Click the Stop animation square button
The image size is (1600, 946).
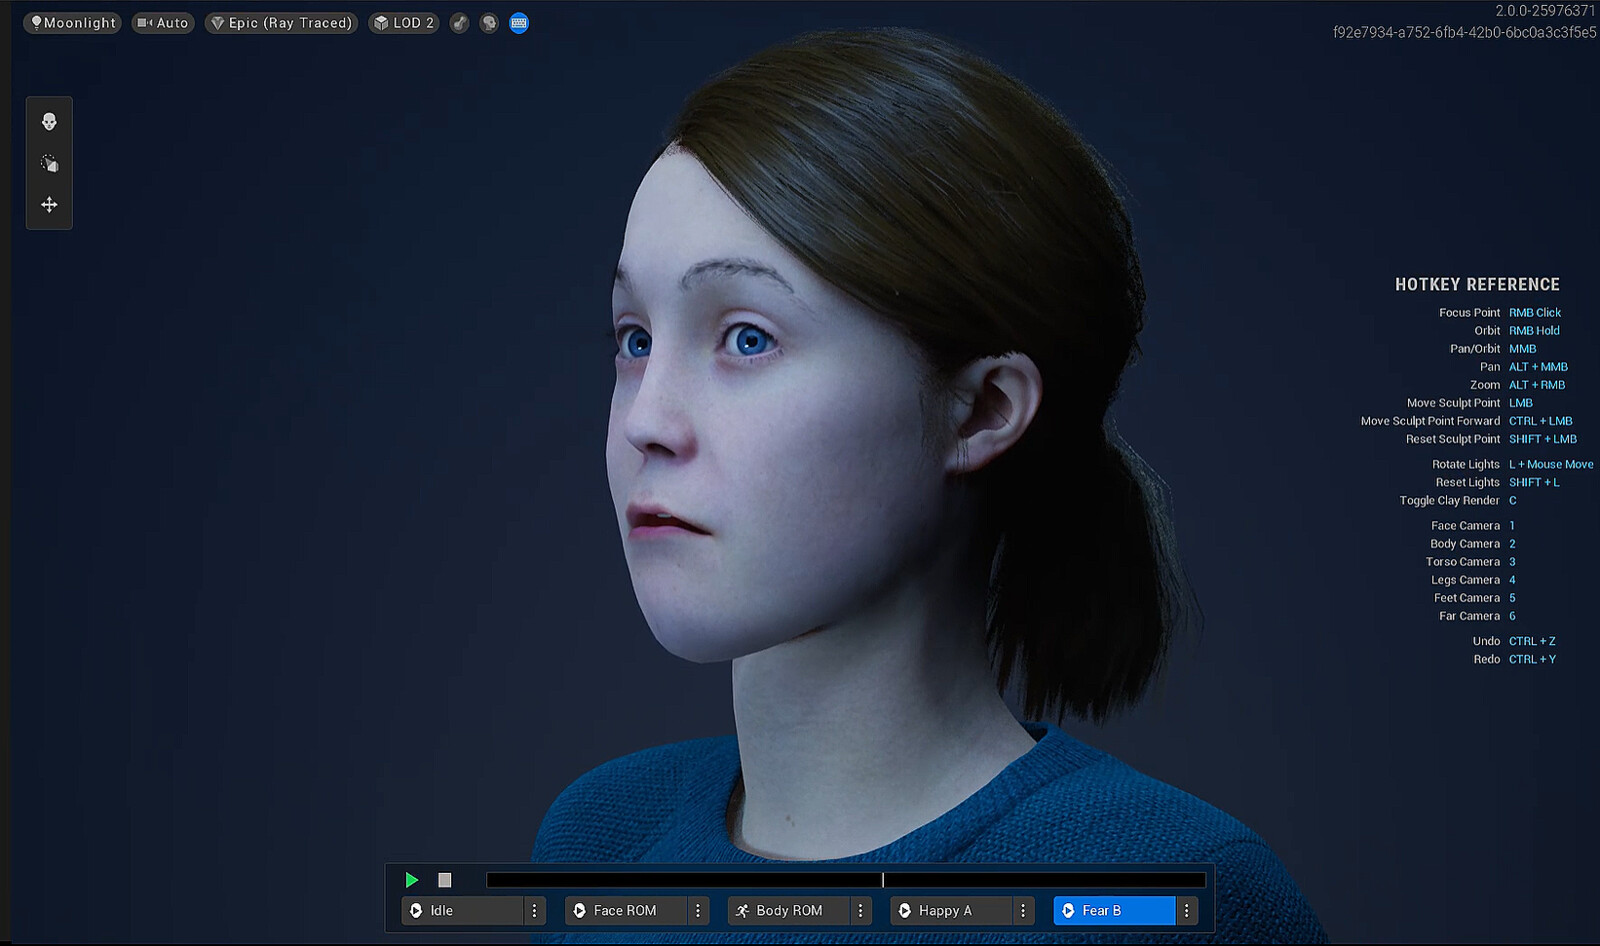click(445, 880)
